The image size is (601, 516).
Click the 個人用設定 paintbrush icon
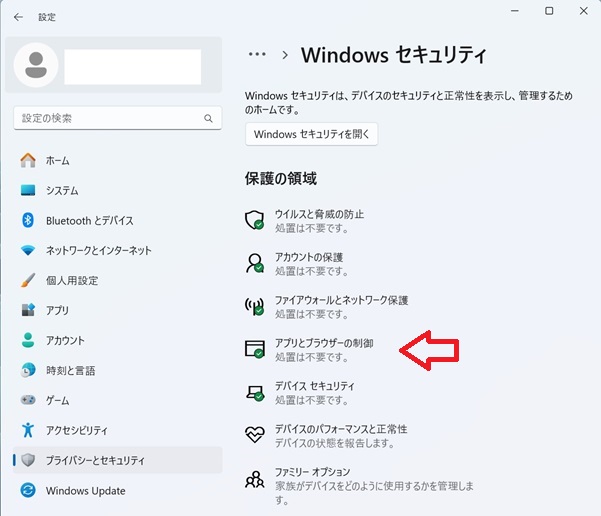[28, 280]
